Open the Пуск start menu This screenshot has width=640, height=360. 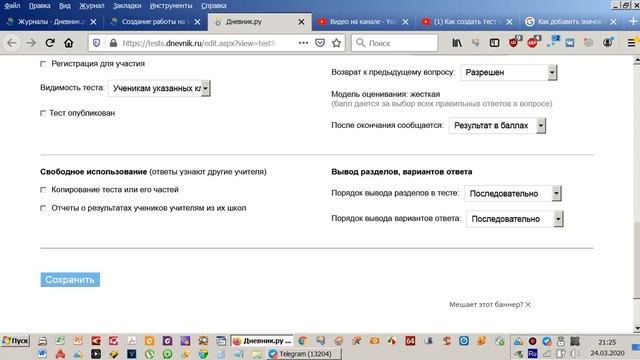click(16, 341)
